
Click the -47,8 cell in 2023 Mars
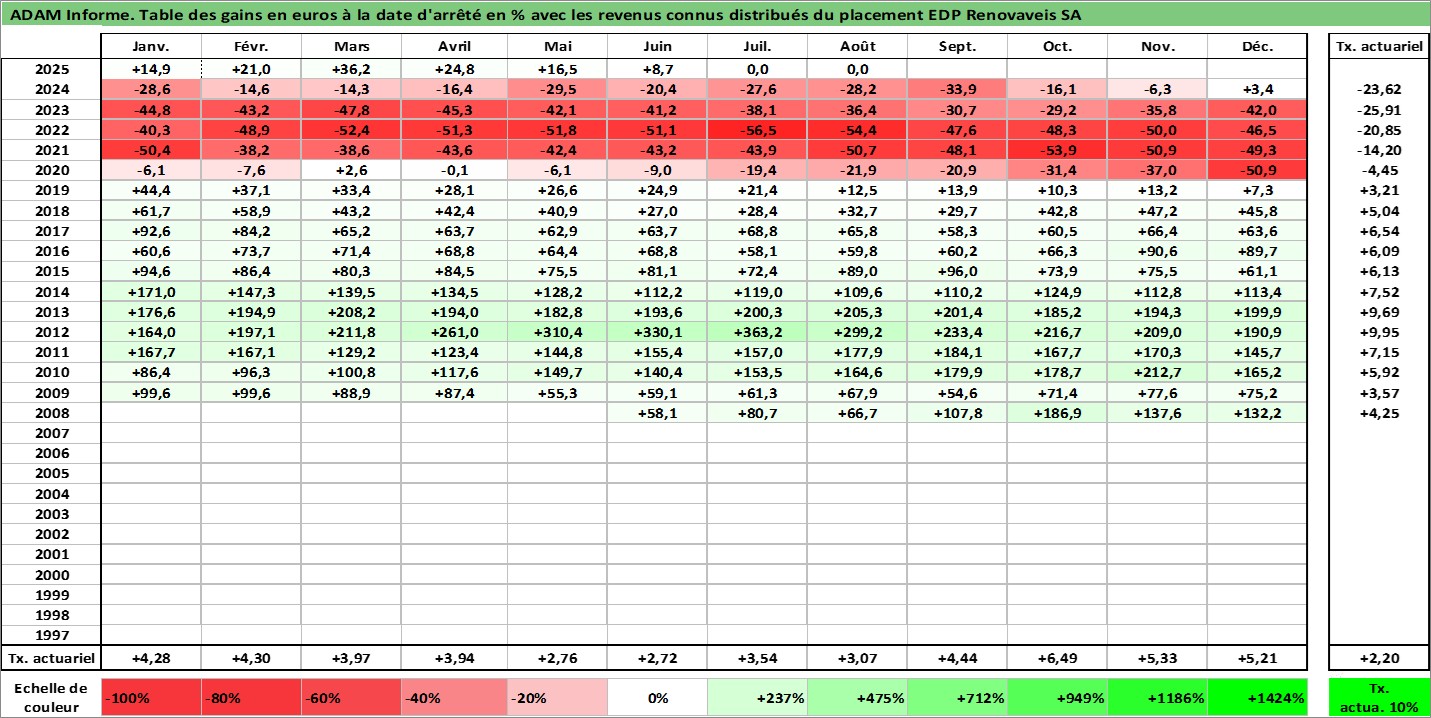tap(352, 110)
